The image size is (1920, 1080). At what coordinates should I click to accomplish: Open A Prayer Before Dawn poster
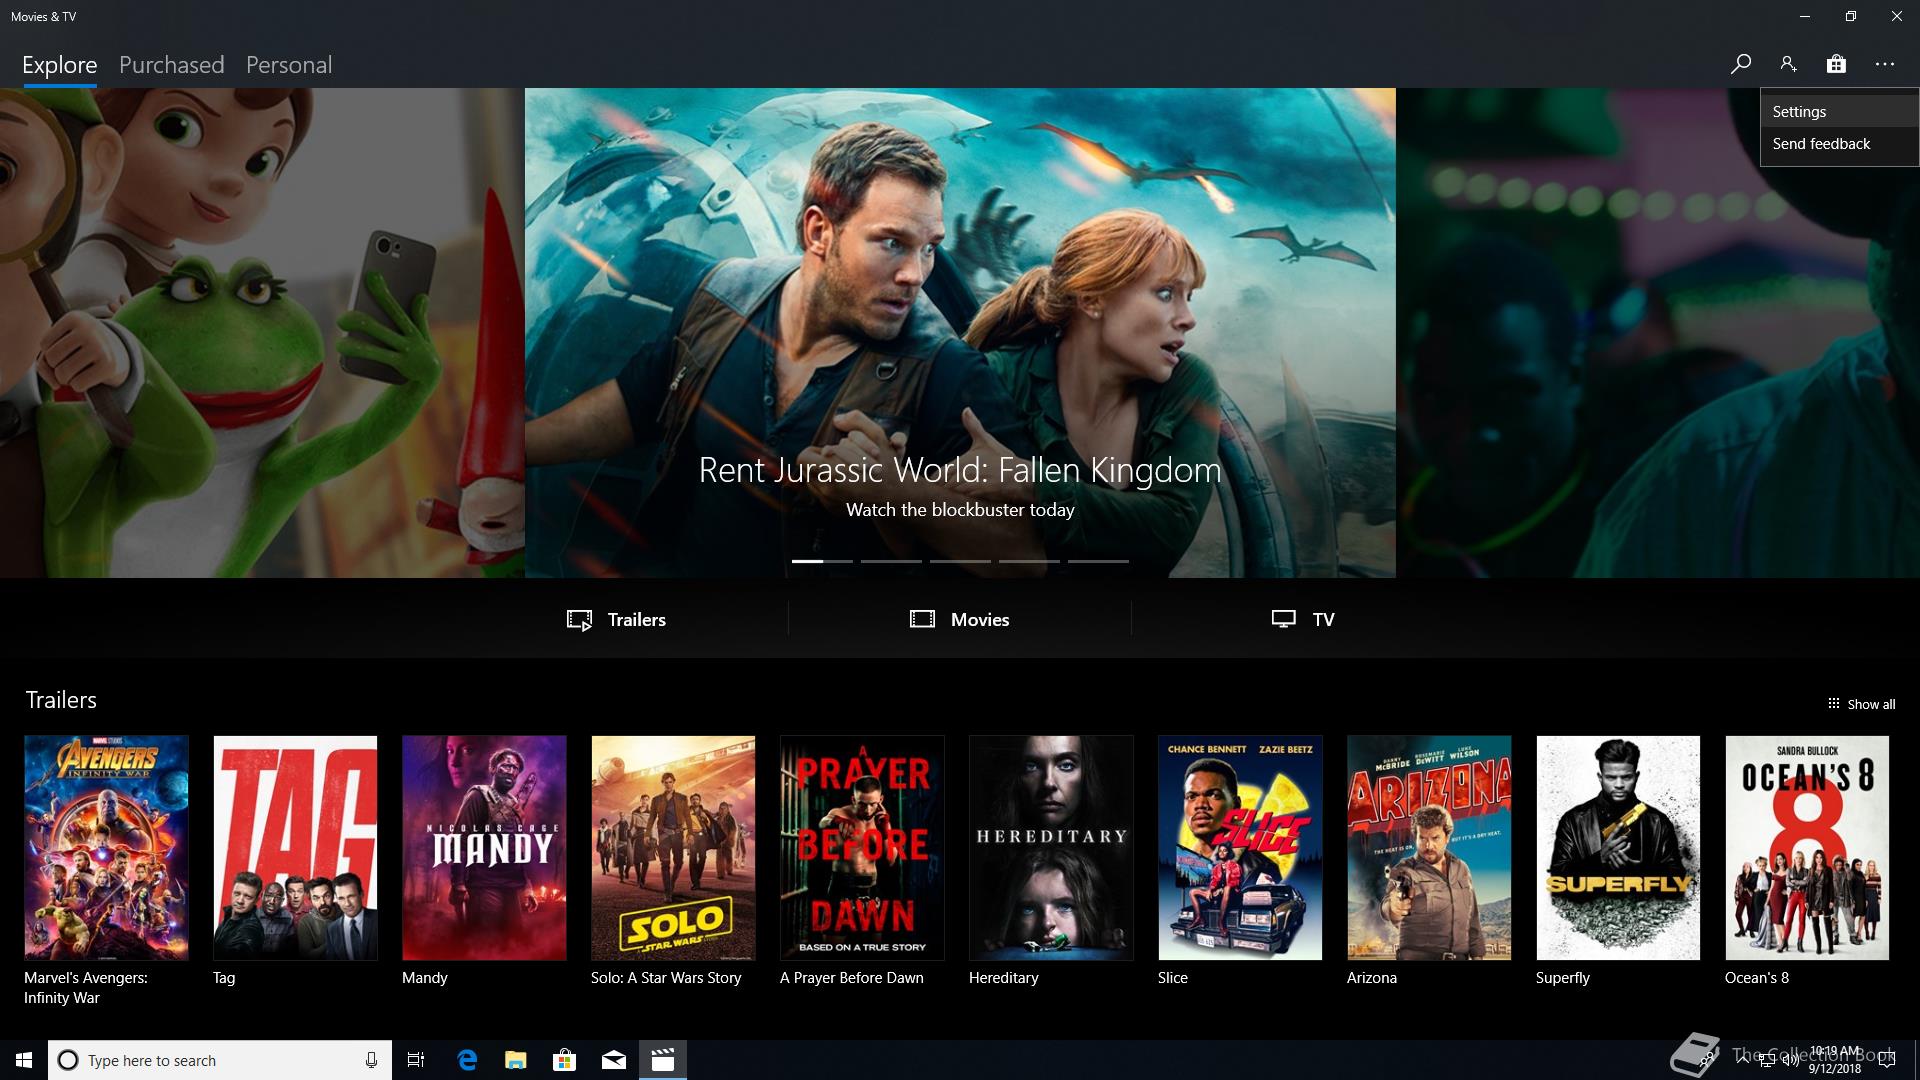(862, 848)
